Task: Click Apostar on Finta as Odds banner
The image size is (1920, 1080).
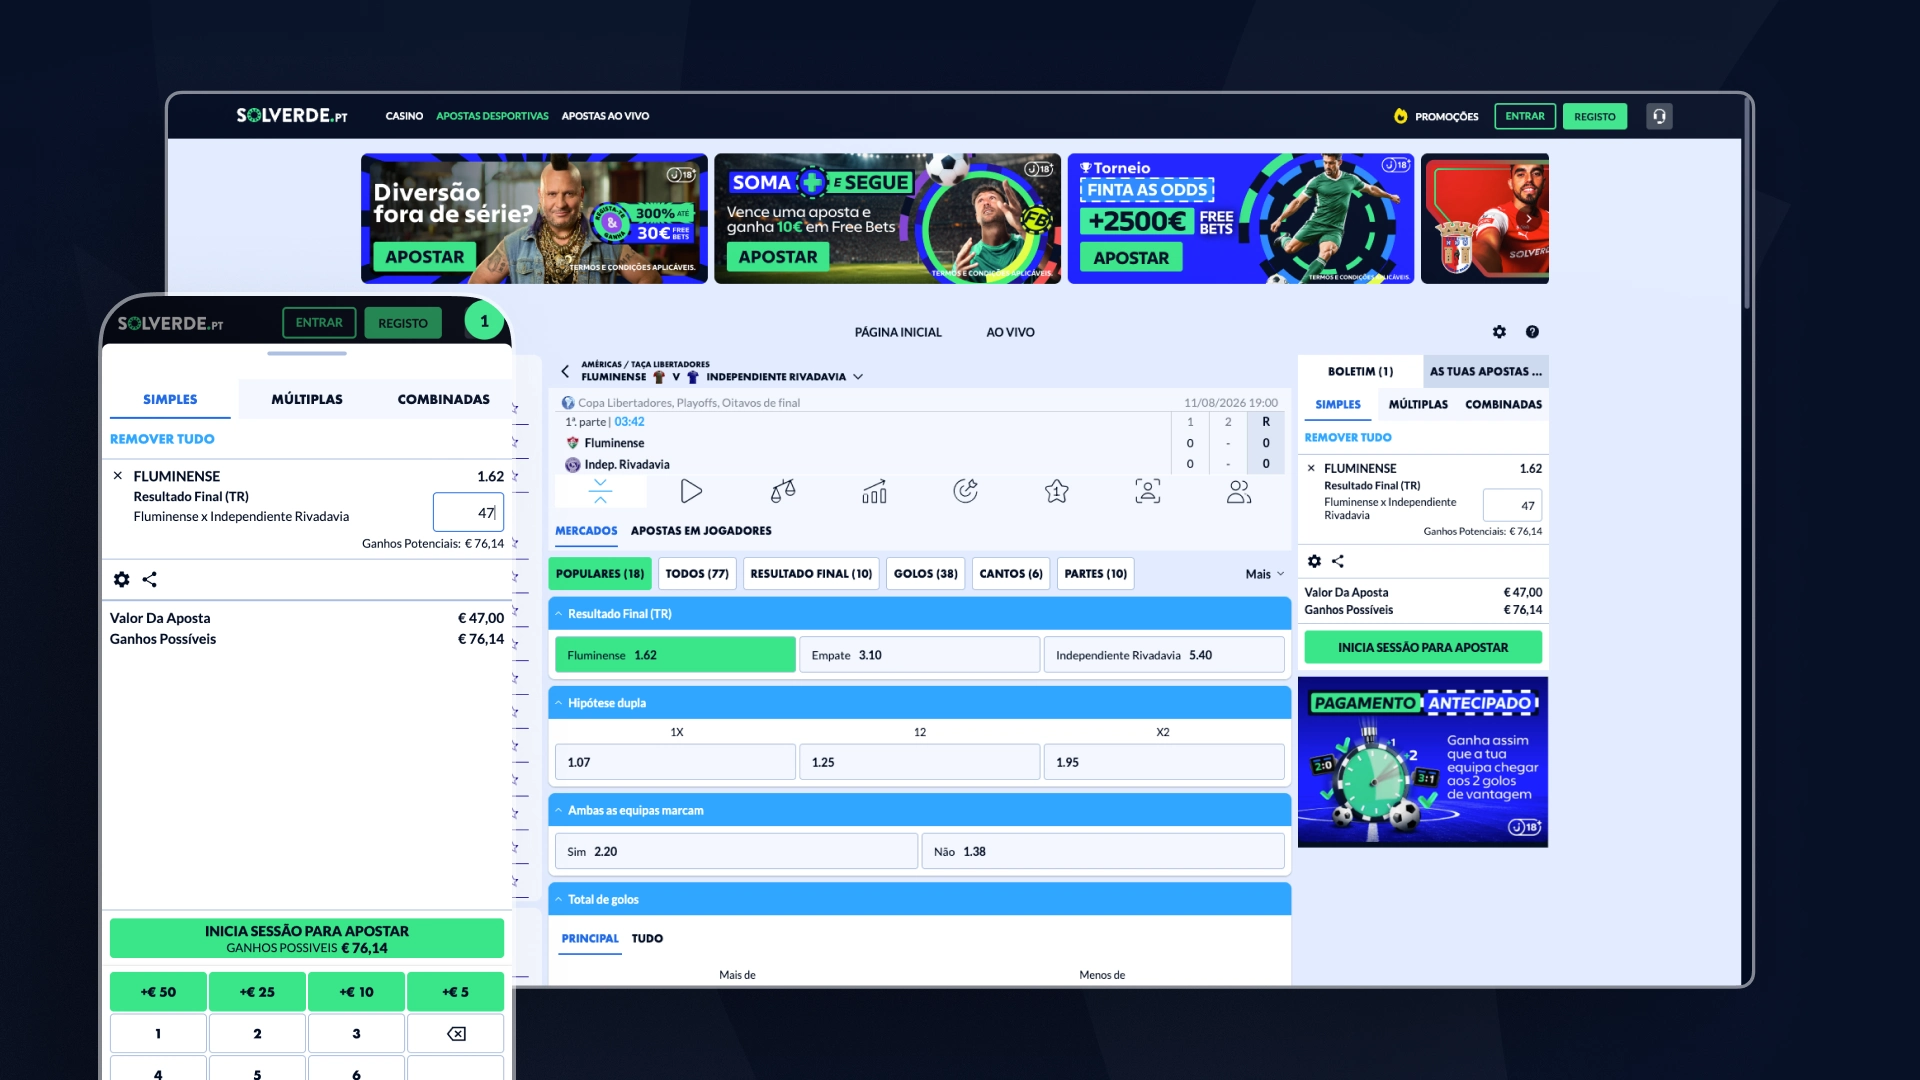Action: 1131,257
